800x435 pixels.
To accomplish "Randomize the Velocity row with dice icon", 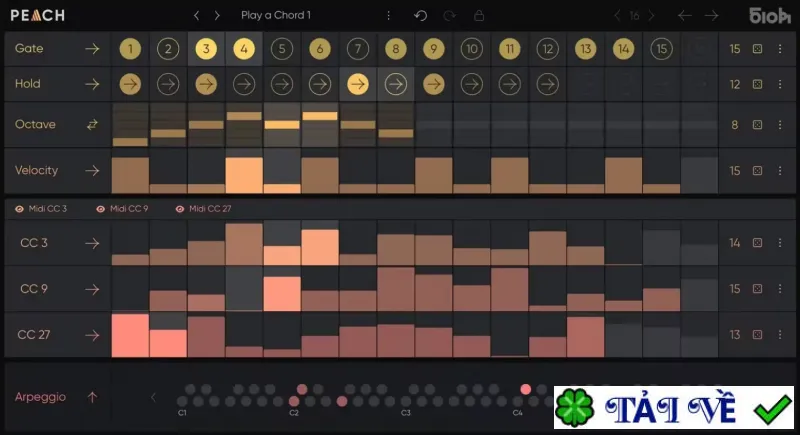I will (758, 170).
